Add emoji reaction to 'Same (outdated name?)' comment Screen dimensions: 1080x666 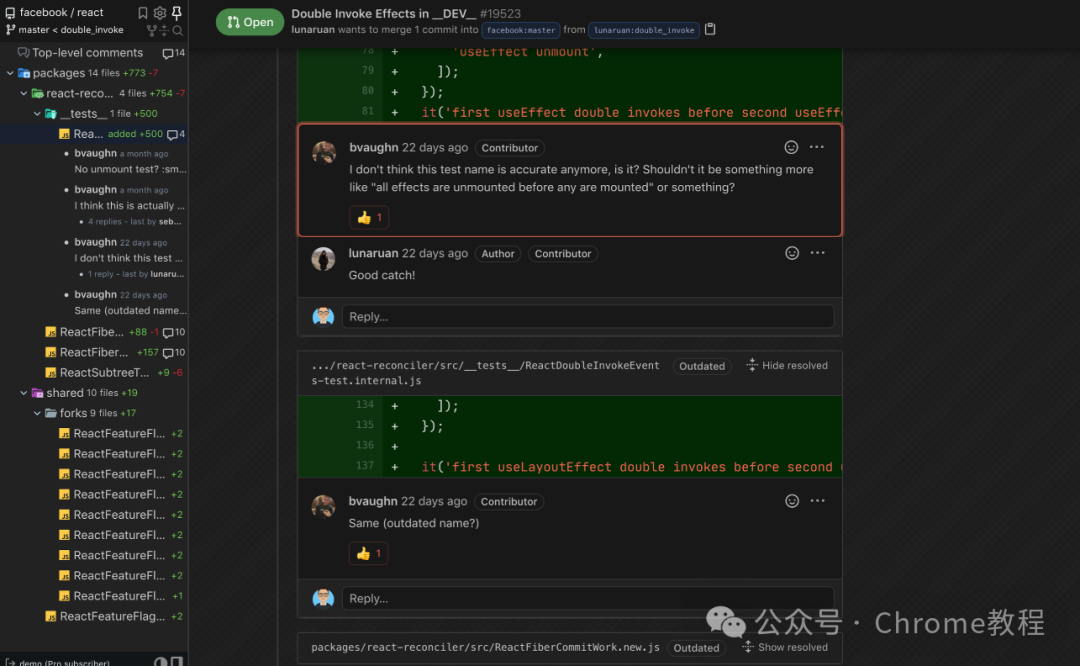tap(792, 501)
